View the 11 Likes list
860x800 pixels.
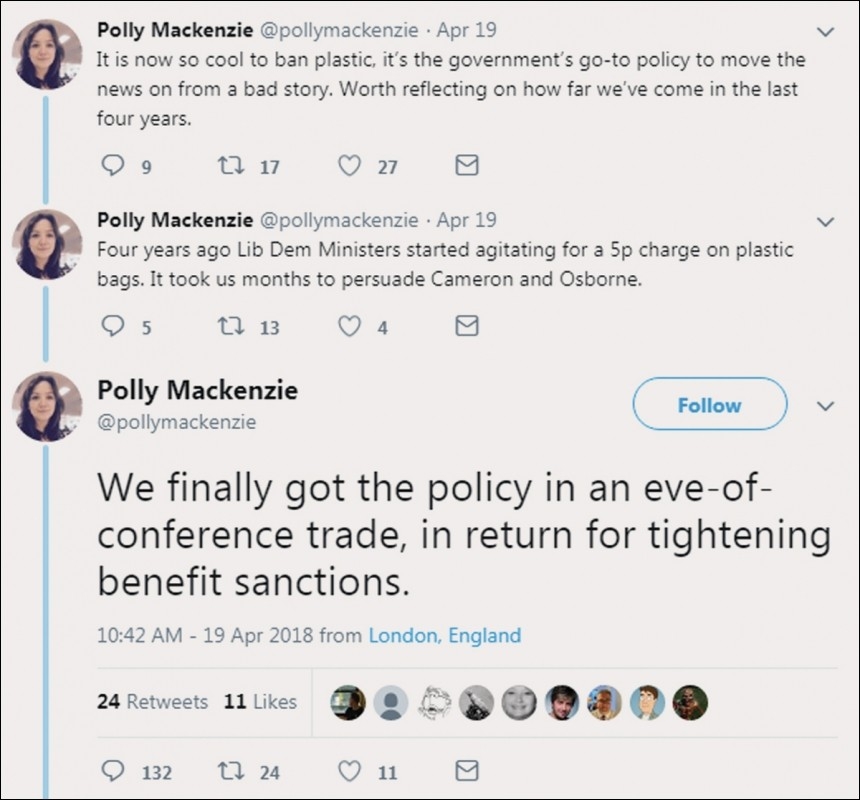point(260,702)
